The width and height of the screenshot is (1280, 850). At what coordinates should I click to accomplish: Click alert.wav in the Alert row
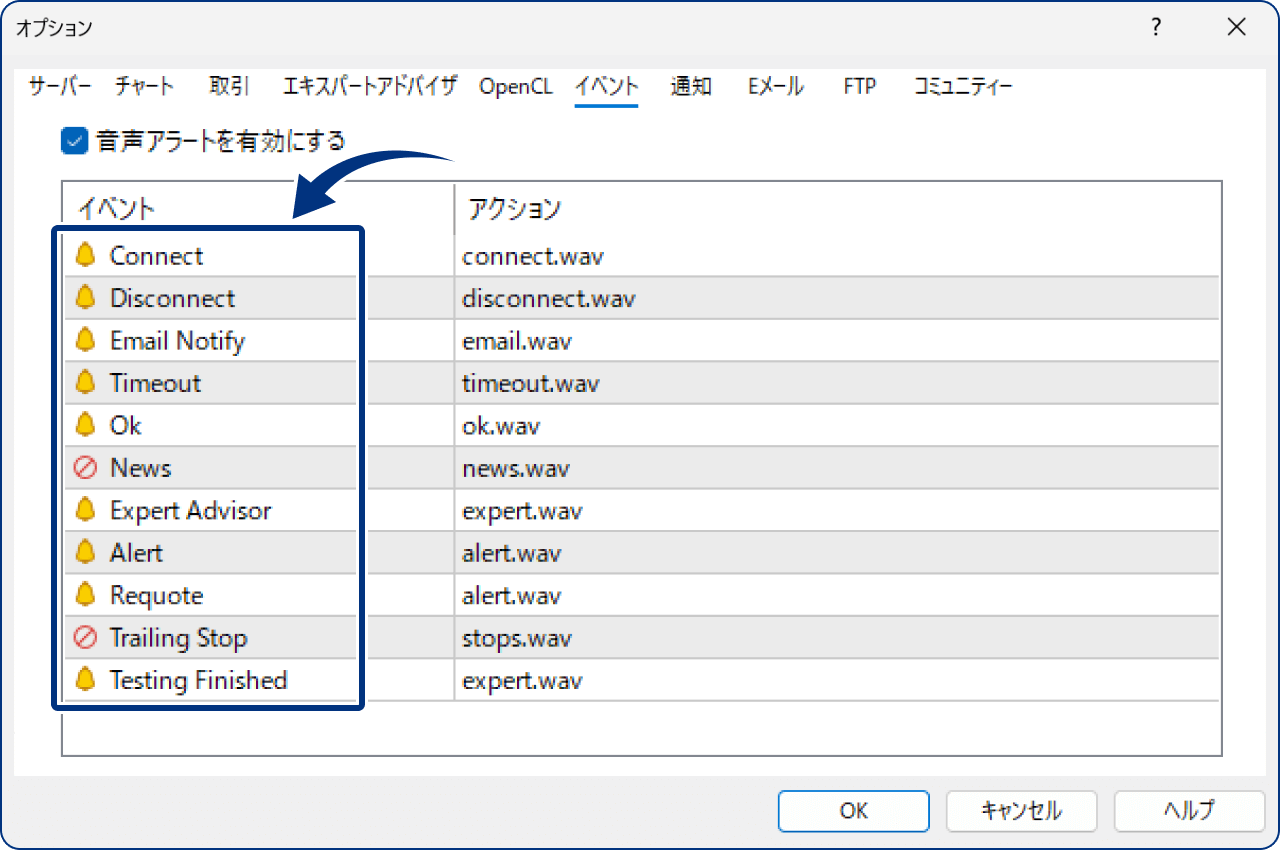pos(838,553)
